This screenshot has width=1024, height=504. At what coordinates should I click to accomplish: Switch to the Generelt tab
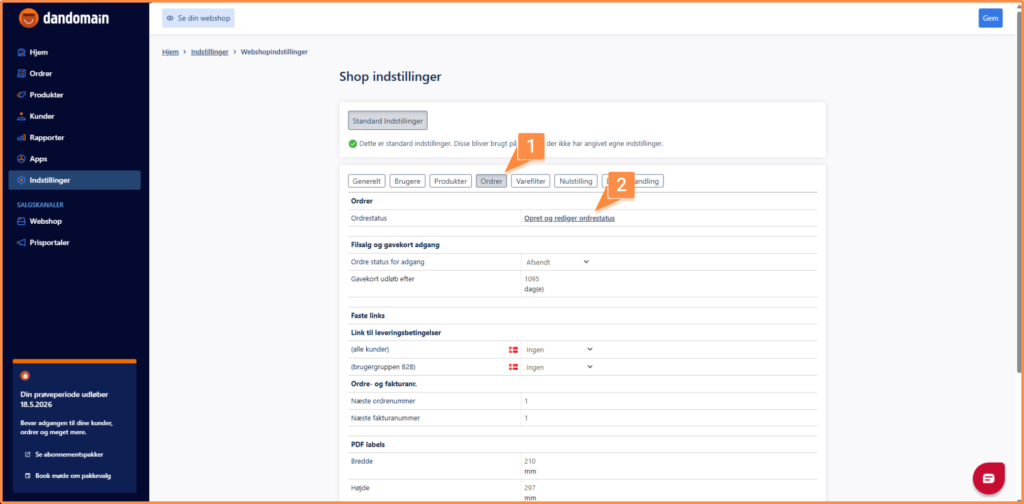tap(366, 181)
